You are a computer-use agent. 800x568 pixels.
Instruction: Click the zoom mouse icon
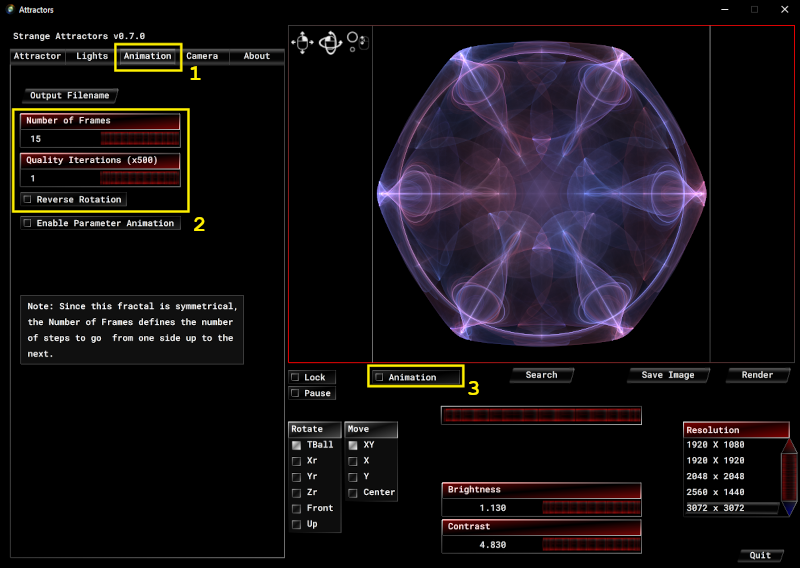point(358,41)
